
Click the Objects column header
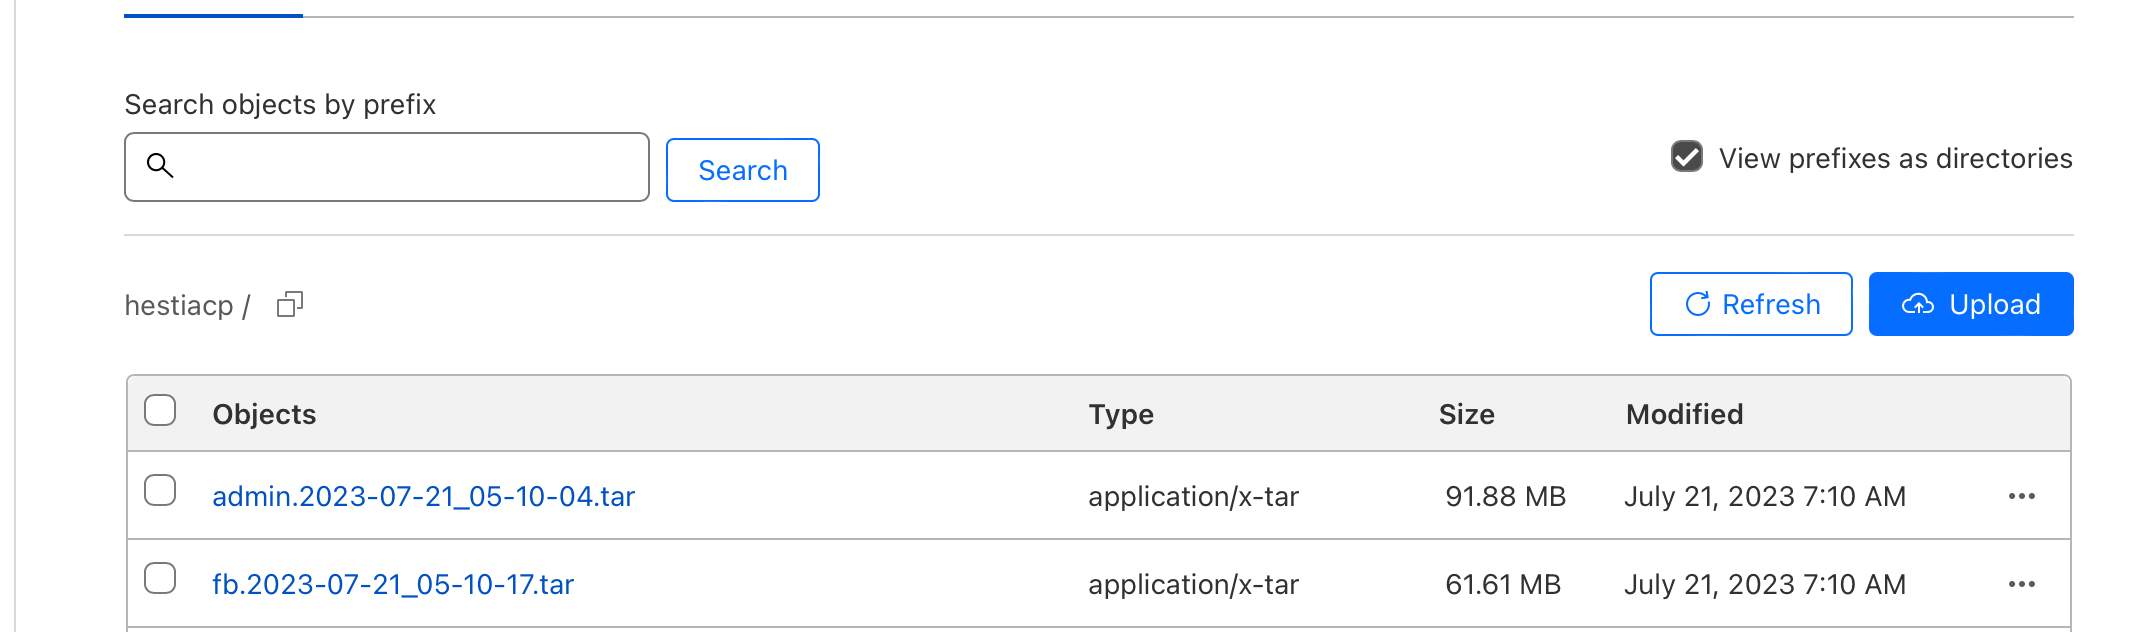click(x=264, y=414)
